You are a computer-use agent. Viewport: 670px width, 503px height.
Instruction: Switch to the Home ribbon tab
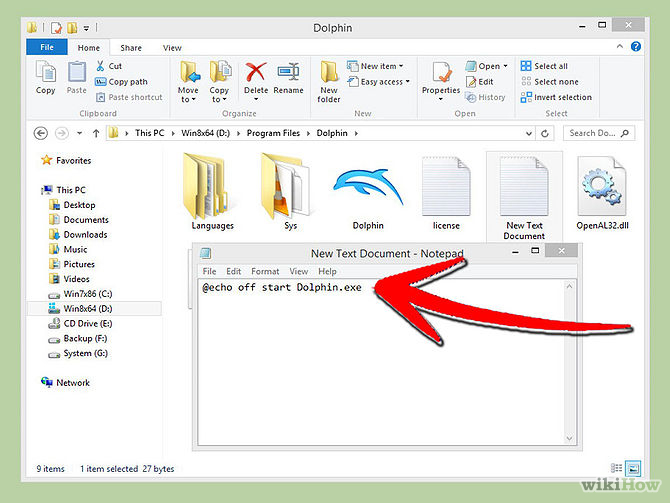[x=88, y=47]
